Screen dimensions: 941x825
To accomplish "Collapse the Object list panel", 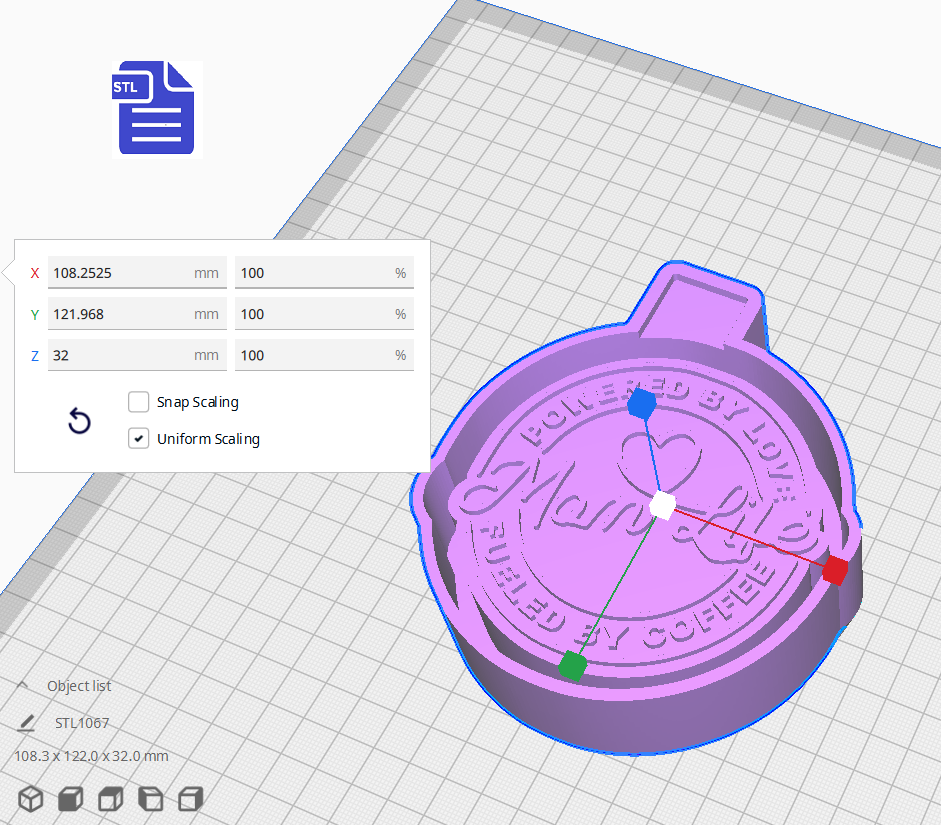I will click(22, 685).
